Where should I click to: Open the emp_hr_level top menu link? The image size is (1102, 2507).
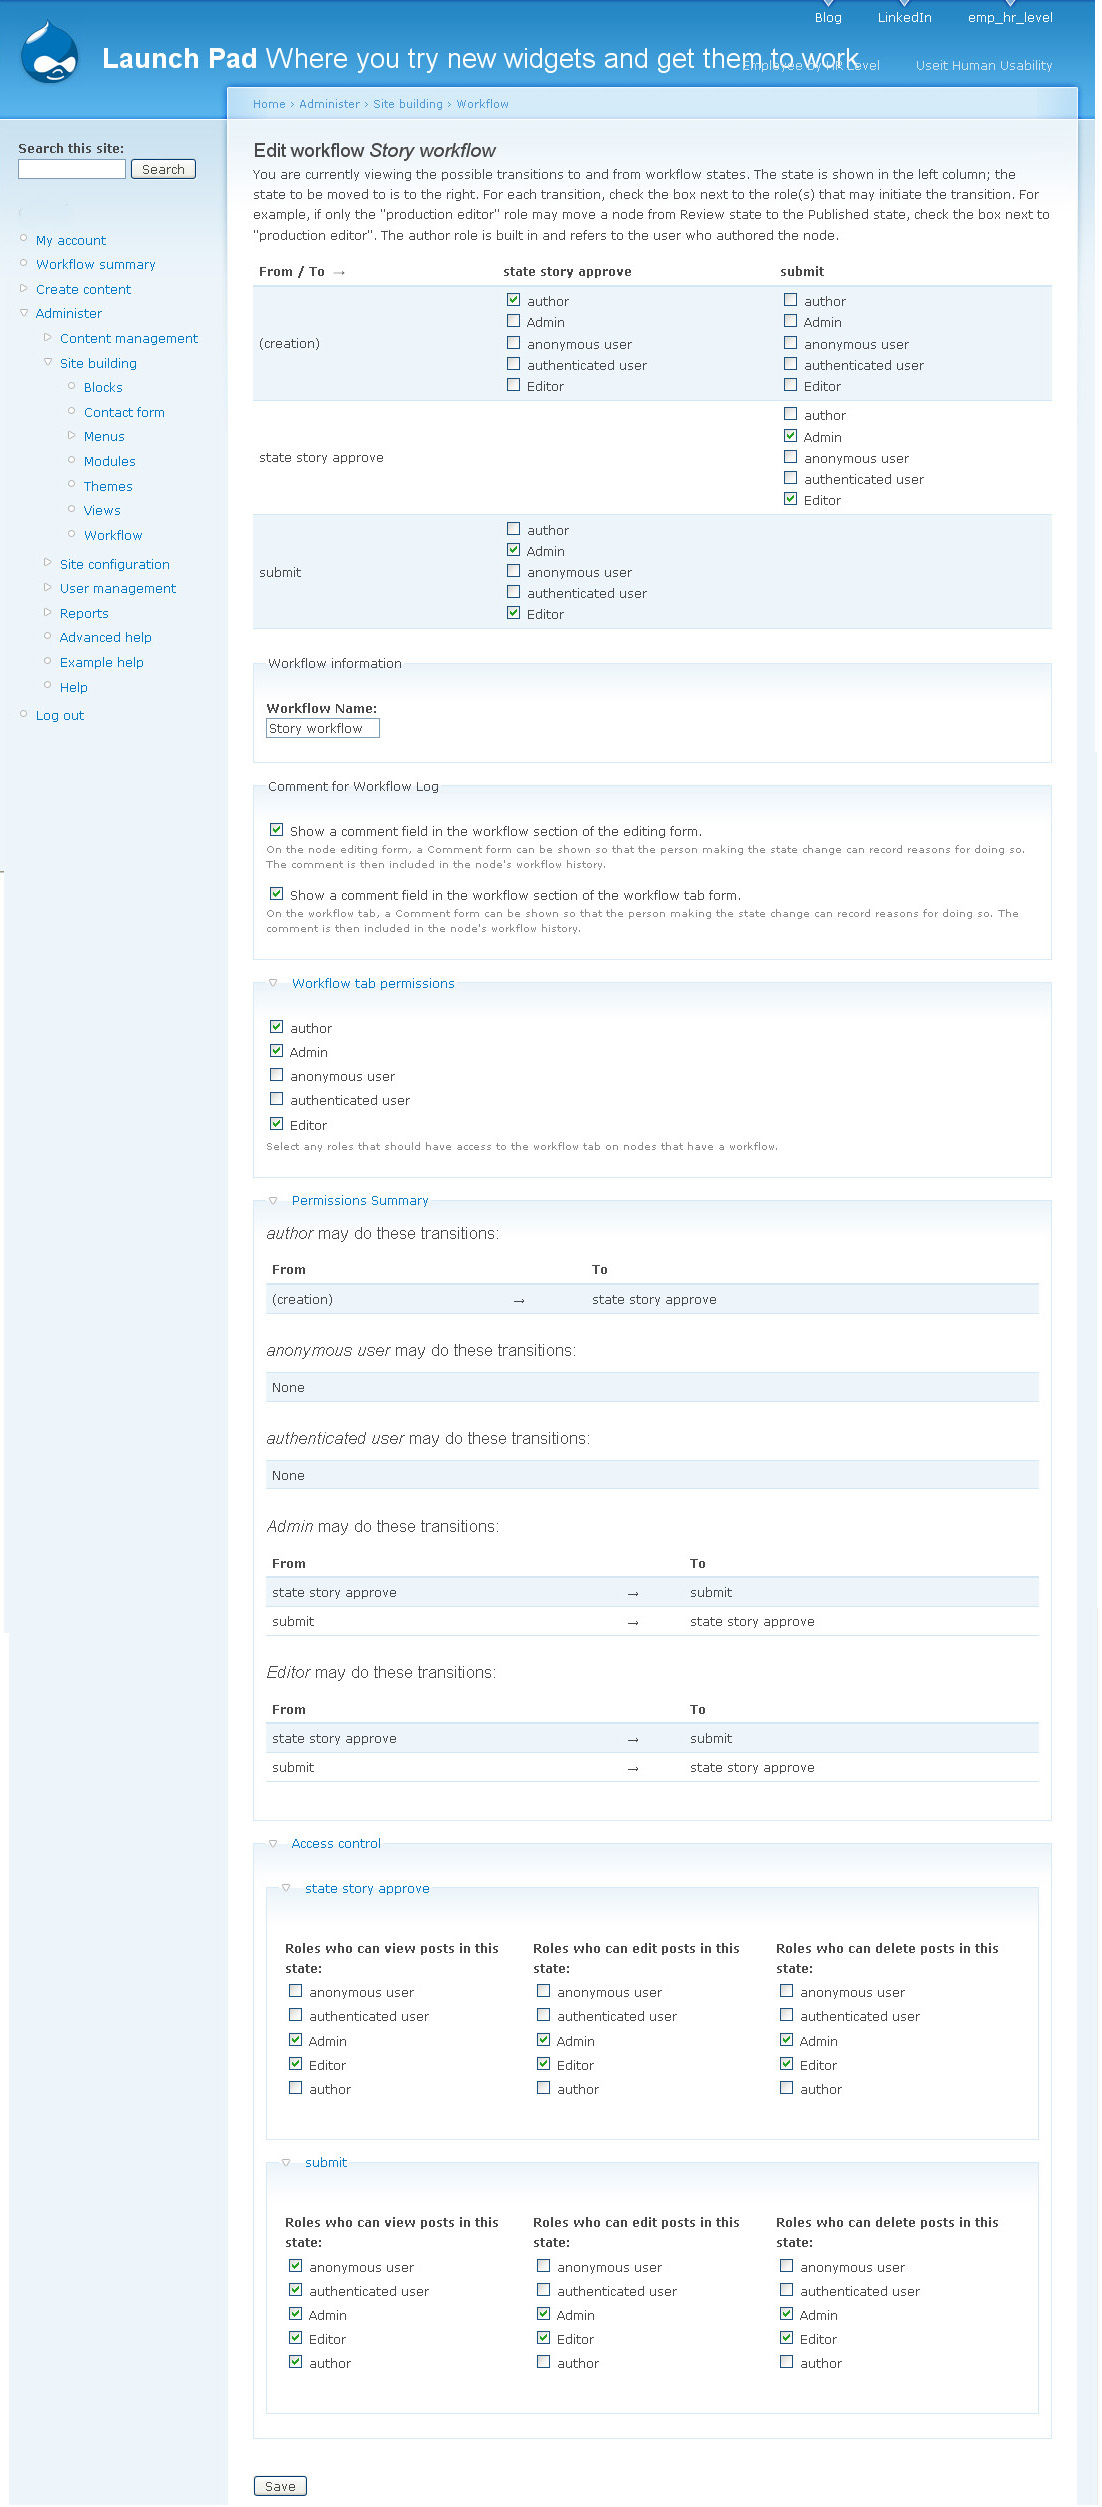pos(1010,17)
